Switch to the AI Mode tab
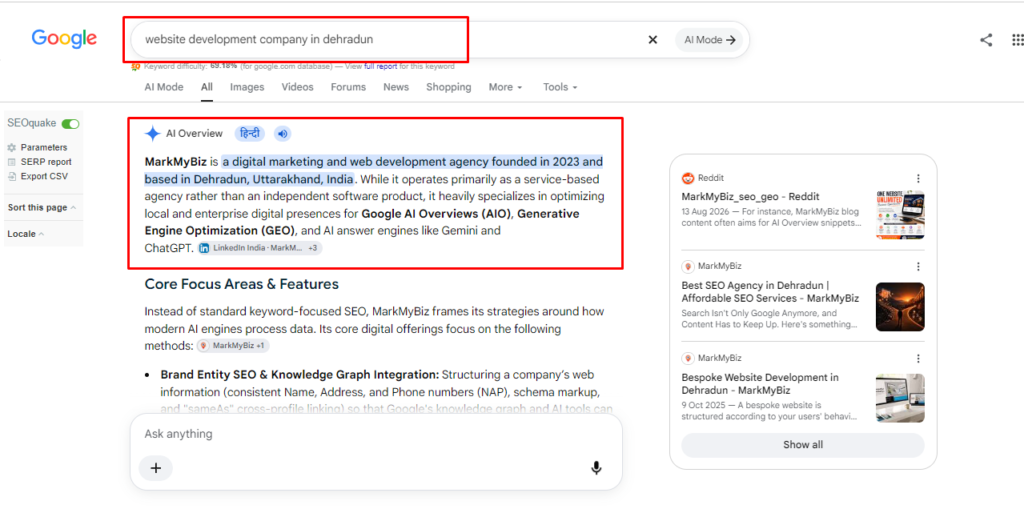1024x513 pixels. (164, 87)
